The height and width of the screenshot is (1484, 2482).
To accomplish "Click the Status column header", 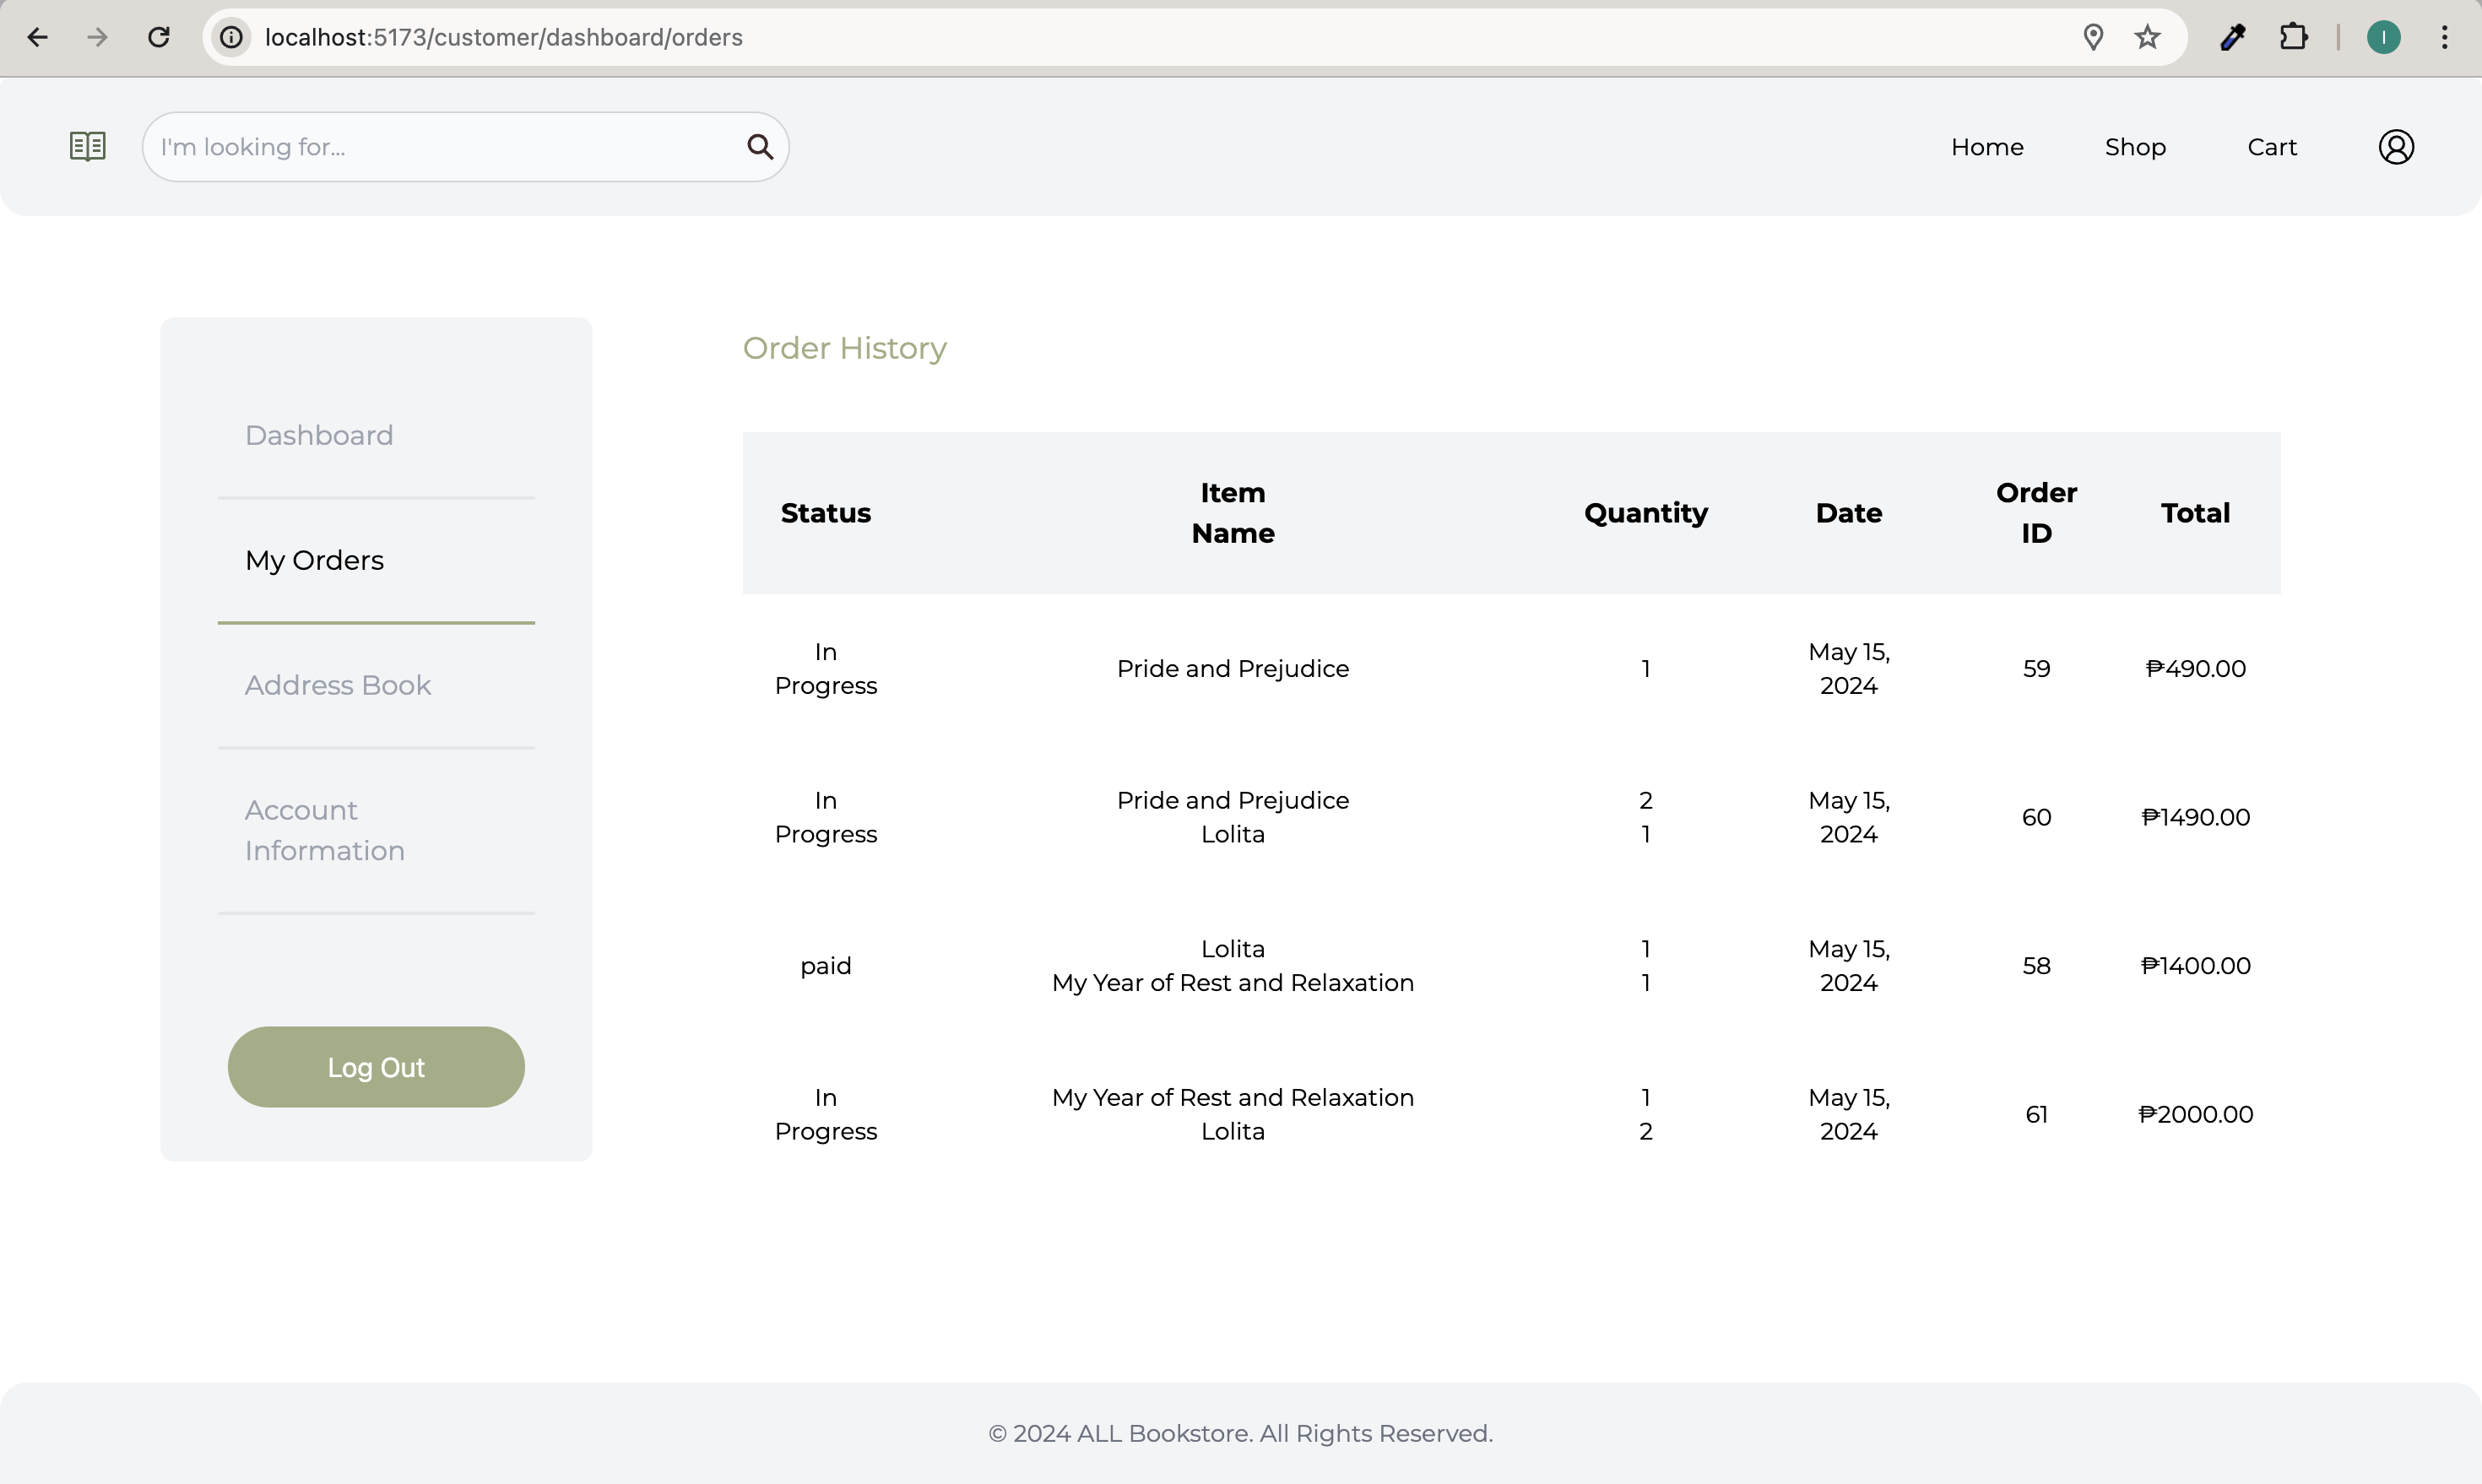I will pos(826,513).
